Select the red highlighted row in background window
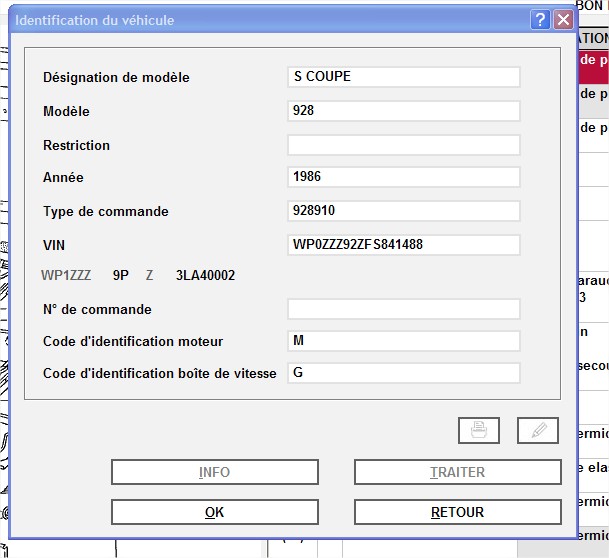 coord(593,66)
